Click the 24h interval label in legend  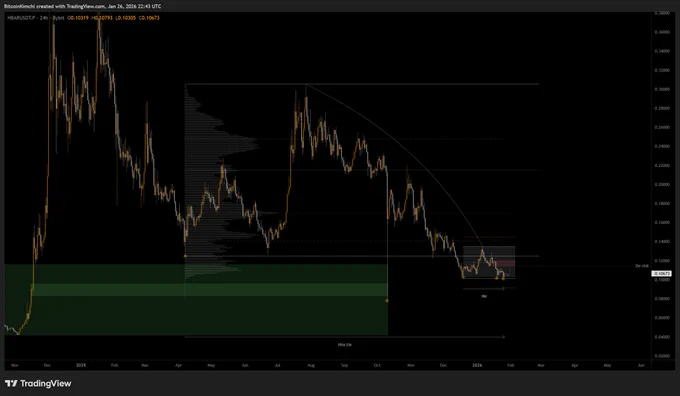[43, 18]
